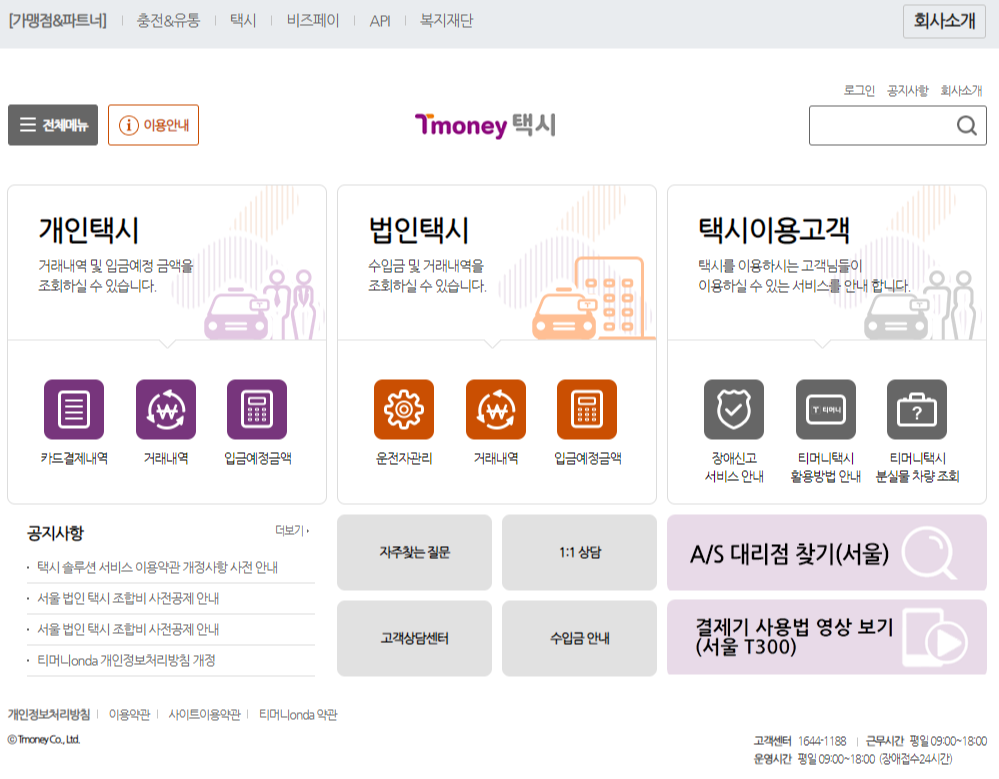The image size is (999, 779).
Task: Select 충전&유통 in top navigation
Action: [x=168, y=21]
